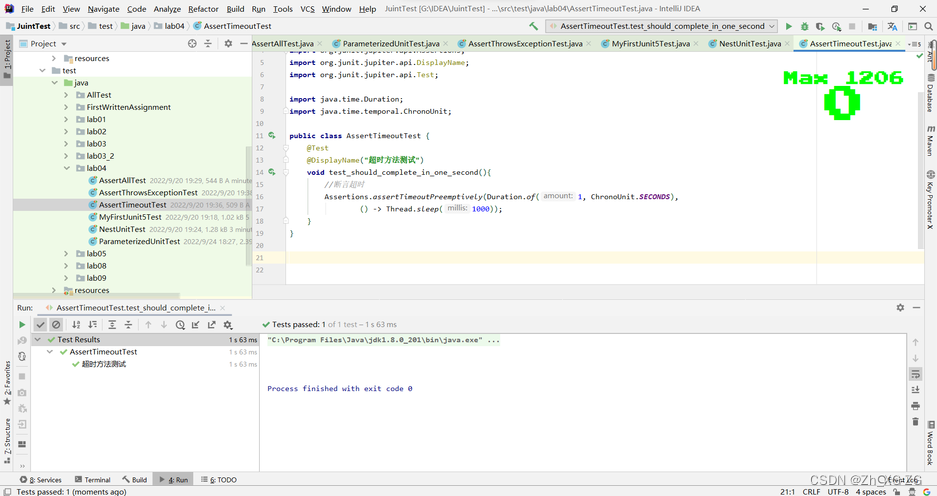Click Restore Layout icon in Run sidebar
This screenshot has width=937, height=496.
(22, 444)
